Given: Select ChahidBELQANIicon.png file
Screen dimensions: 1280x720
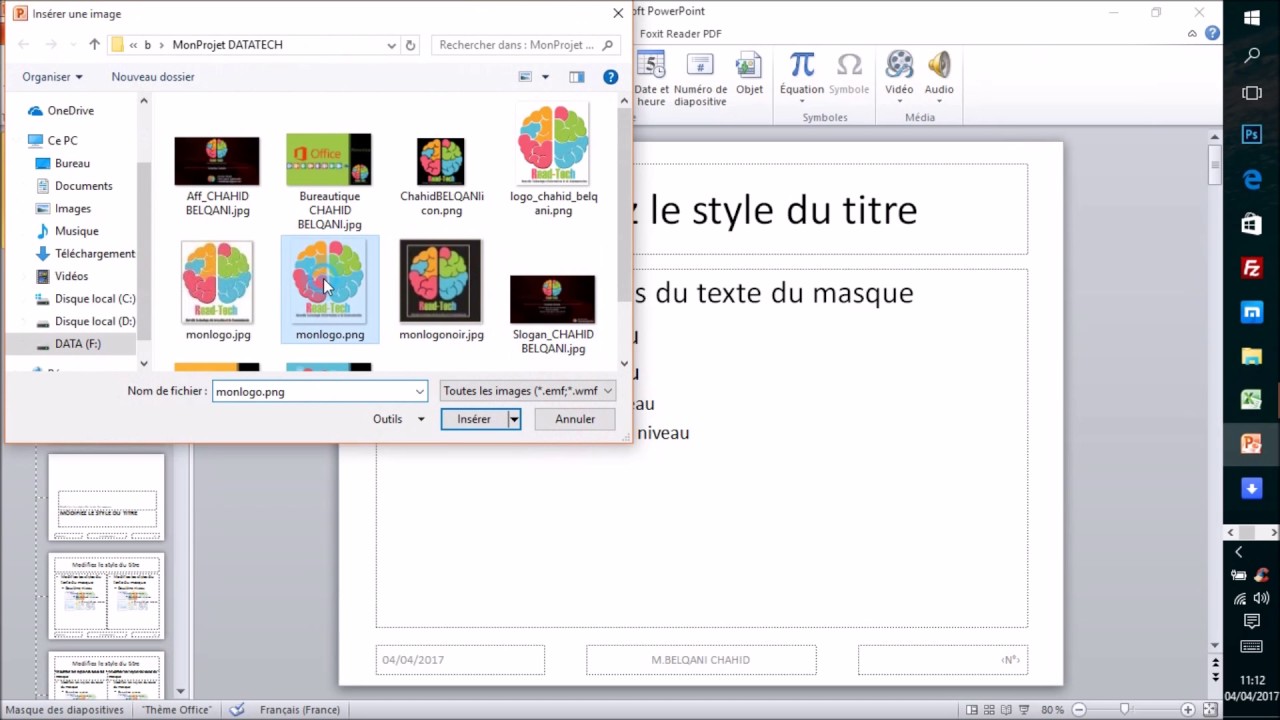Looking at the screenshot, I should (441, 176).
